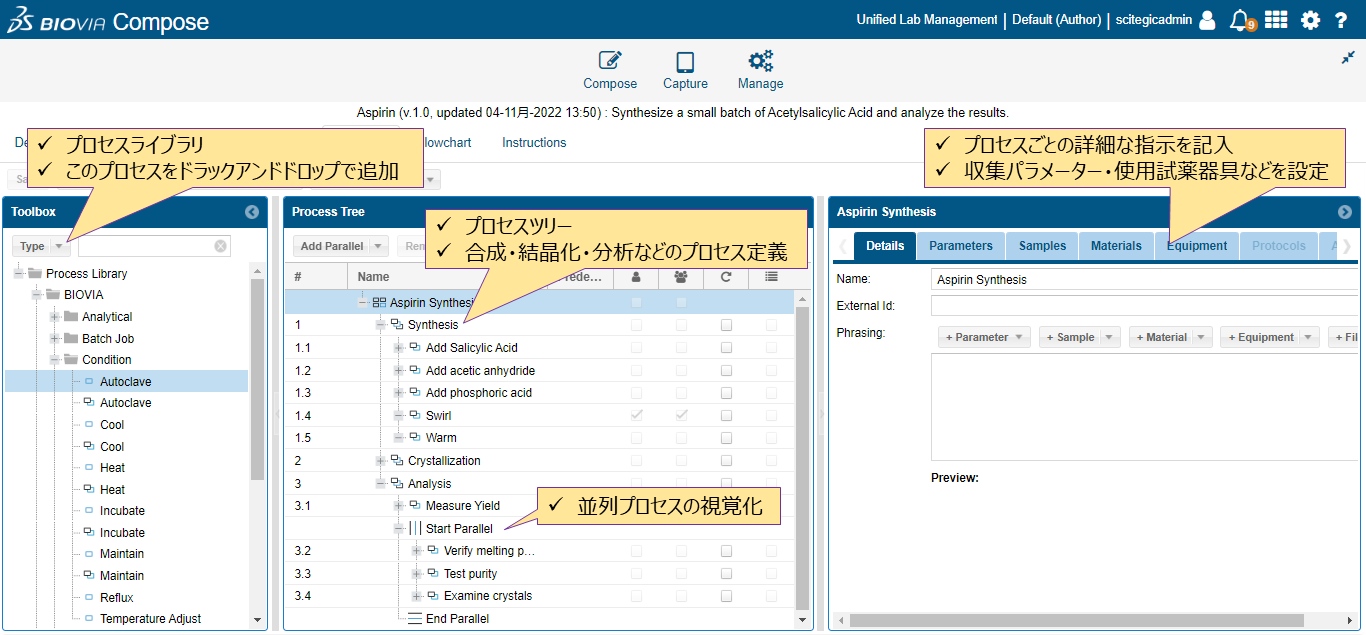Click the scitegicadmin username

pyautogui.click(x=1154, y=20)
